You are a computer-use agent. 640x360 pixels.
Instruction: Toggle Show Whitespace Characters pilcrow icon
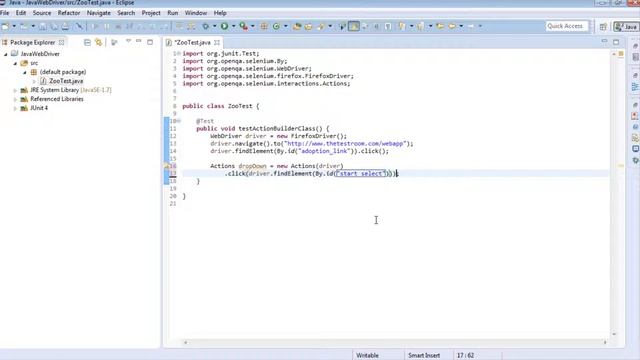pyautogui.click(x=388, y=26)
